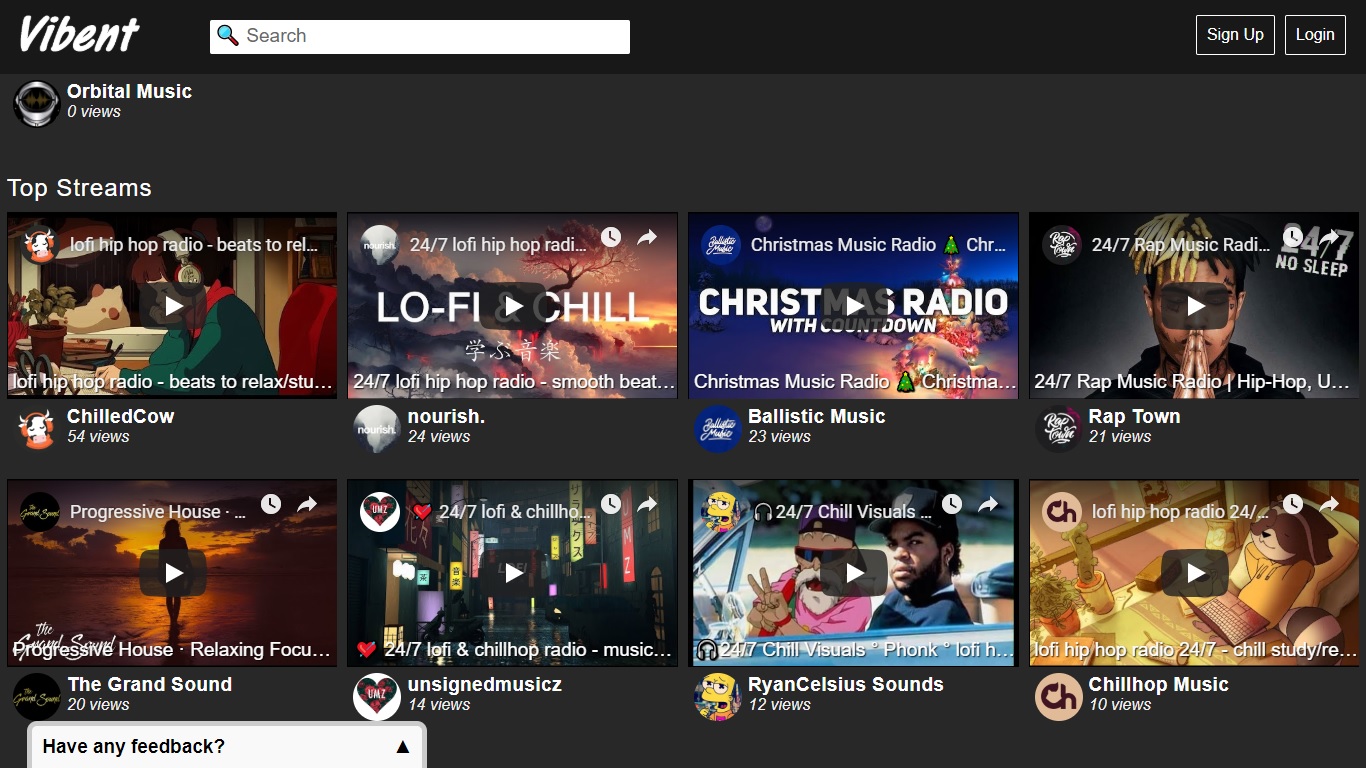Click the search field
The width and height of the screenshot is (1366, 768).
coord(420,36)
